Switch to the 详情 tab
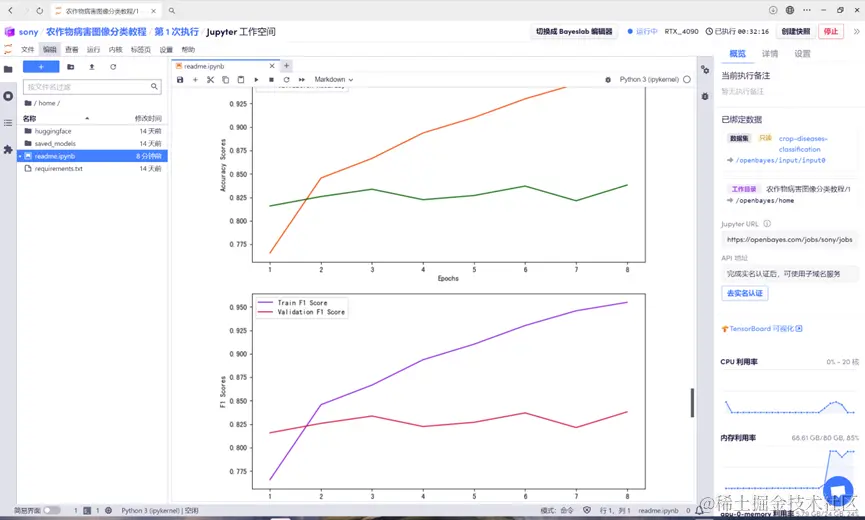 coord(770,53)
